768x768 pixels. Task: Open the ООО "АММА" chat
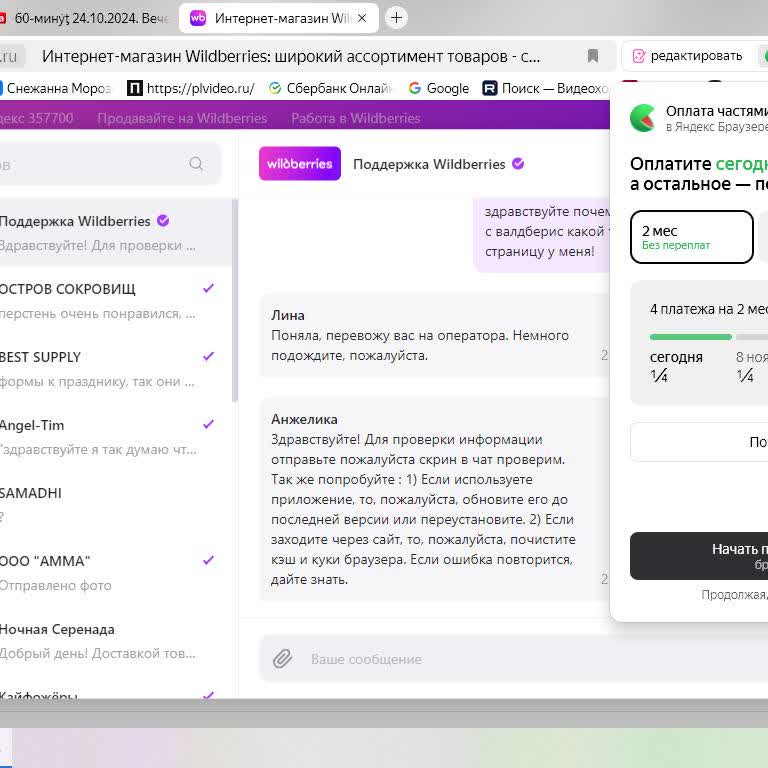(116, 573)
